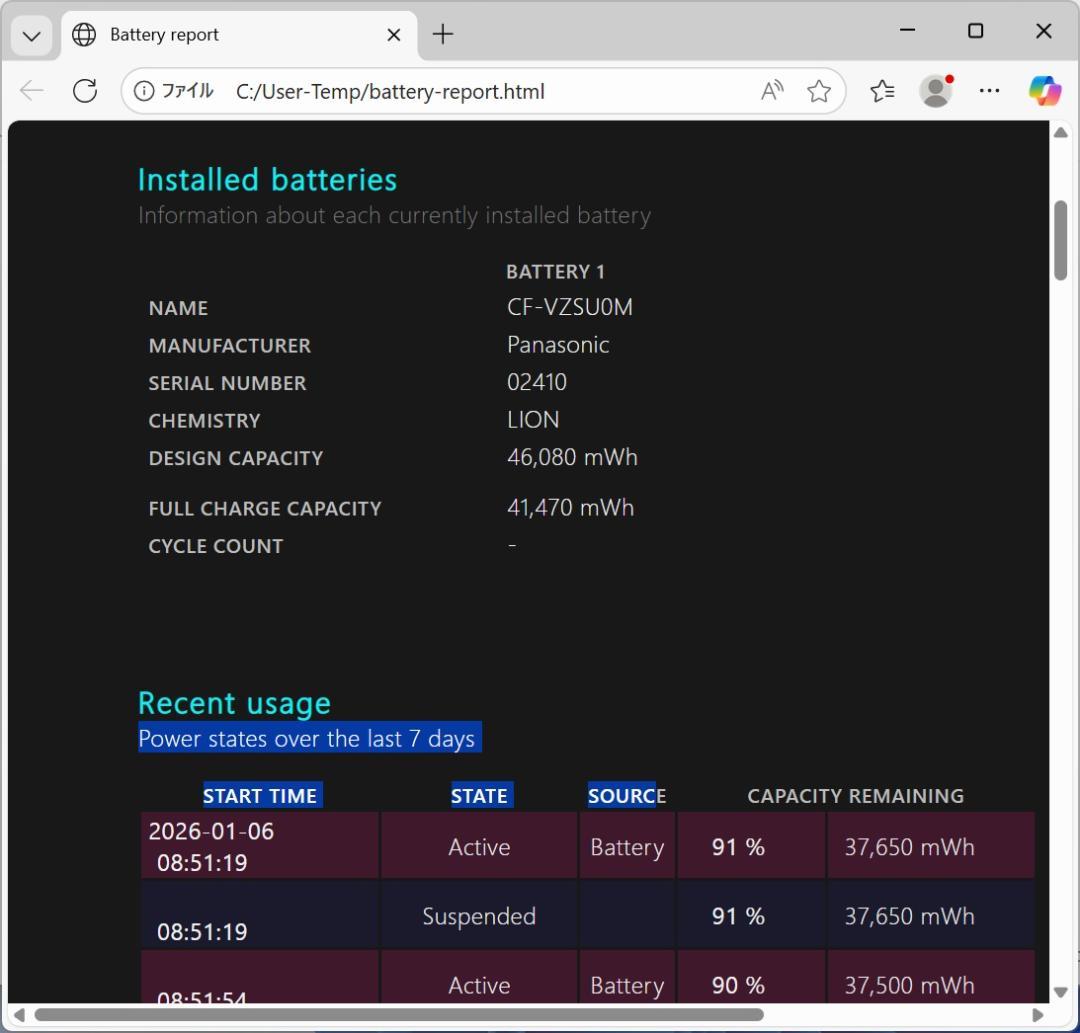Click the scroll right arrow

pos(1039,1015)
